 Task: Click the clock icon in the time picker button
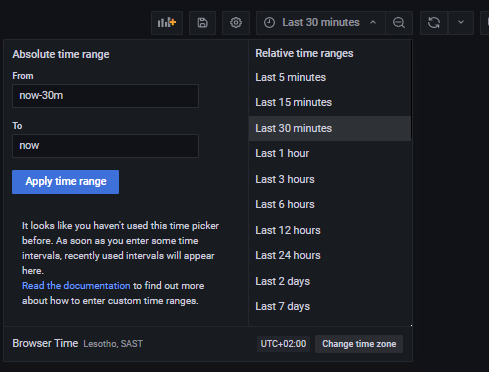pos(269,23)
